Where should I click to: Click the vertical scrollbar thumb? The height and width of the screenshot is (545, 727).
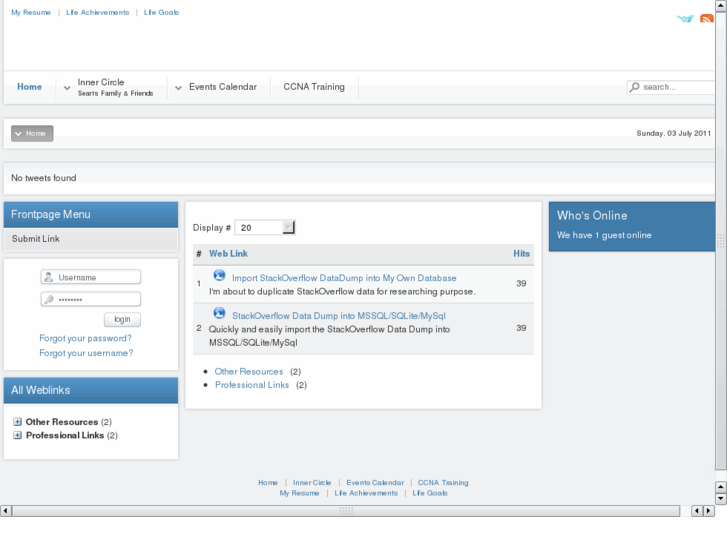[721, 241]
